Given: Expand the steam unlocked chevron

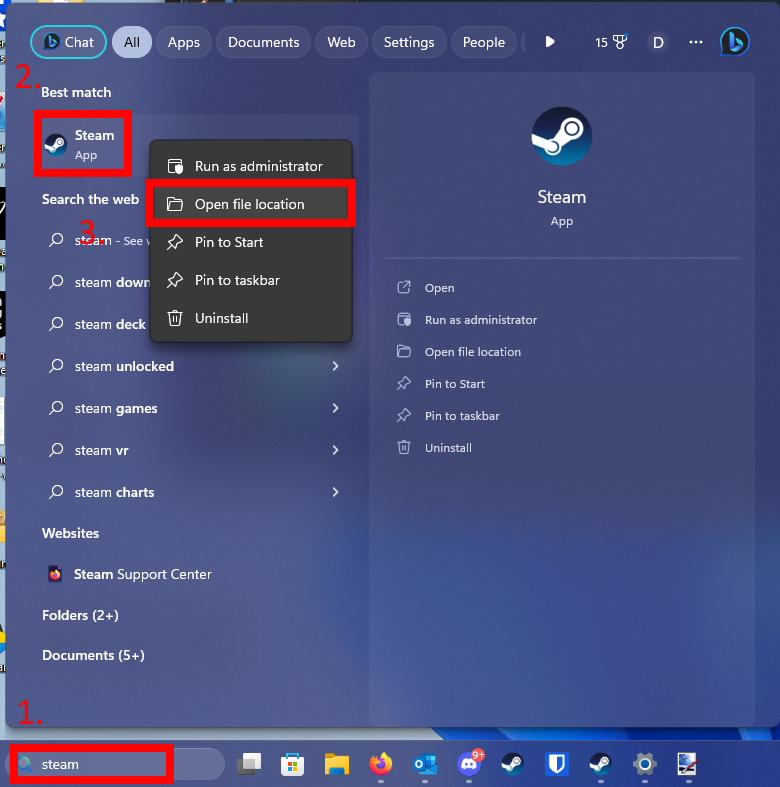Looking at the screenshot, I should [335, 366].
